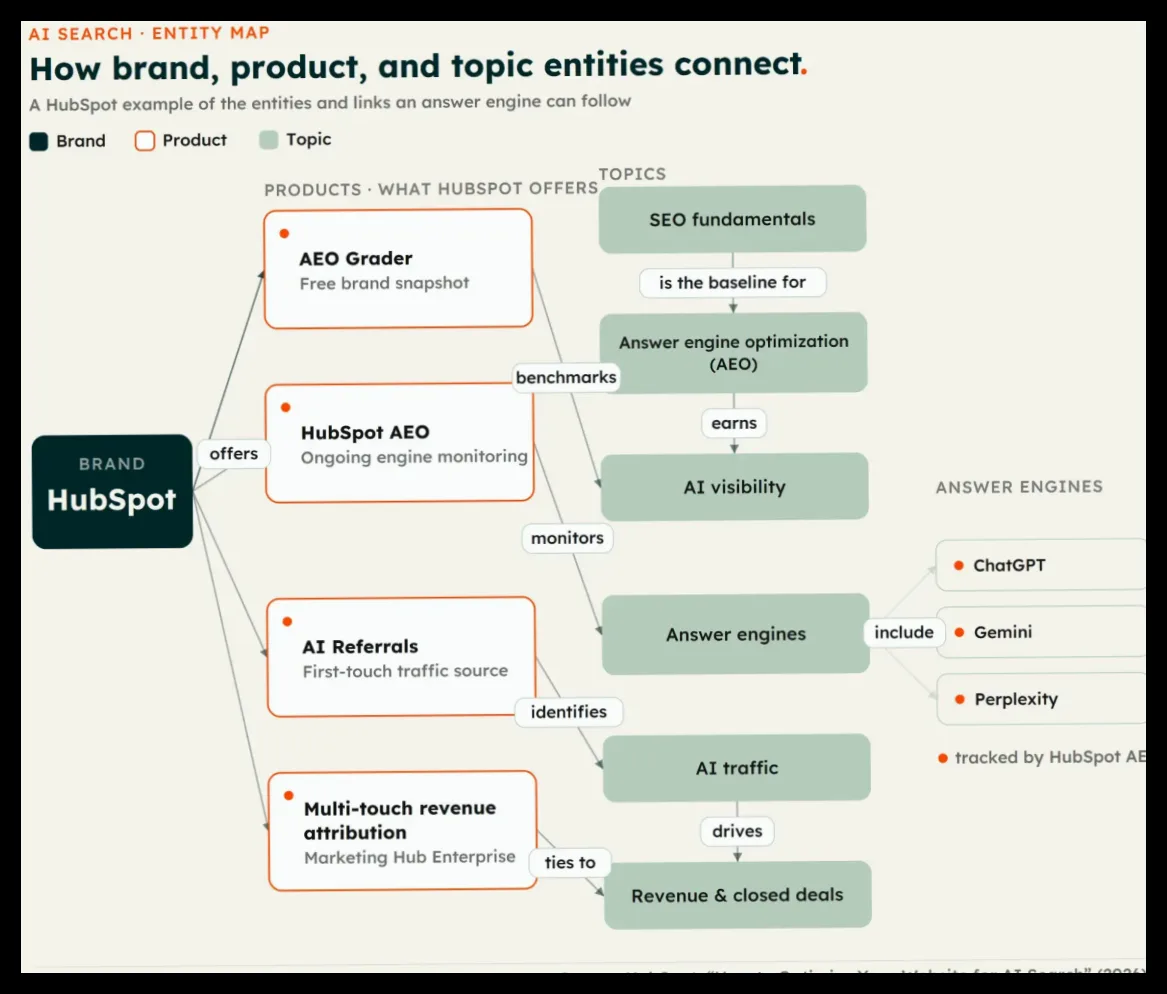This screenshot has height=994, width=1167.
Task: Select the Multi-touch revenue attribution card
Action: [x=403, y=831]
